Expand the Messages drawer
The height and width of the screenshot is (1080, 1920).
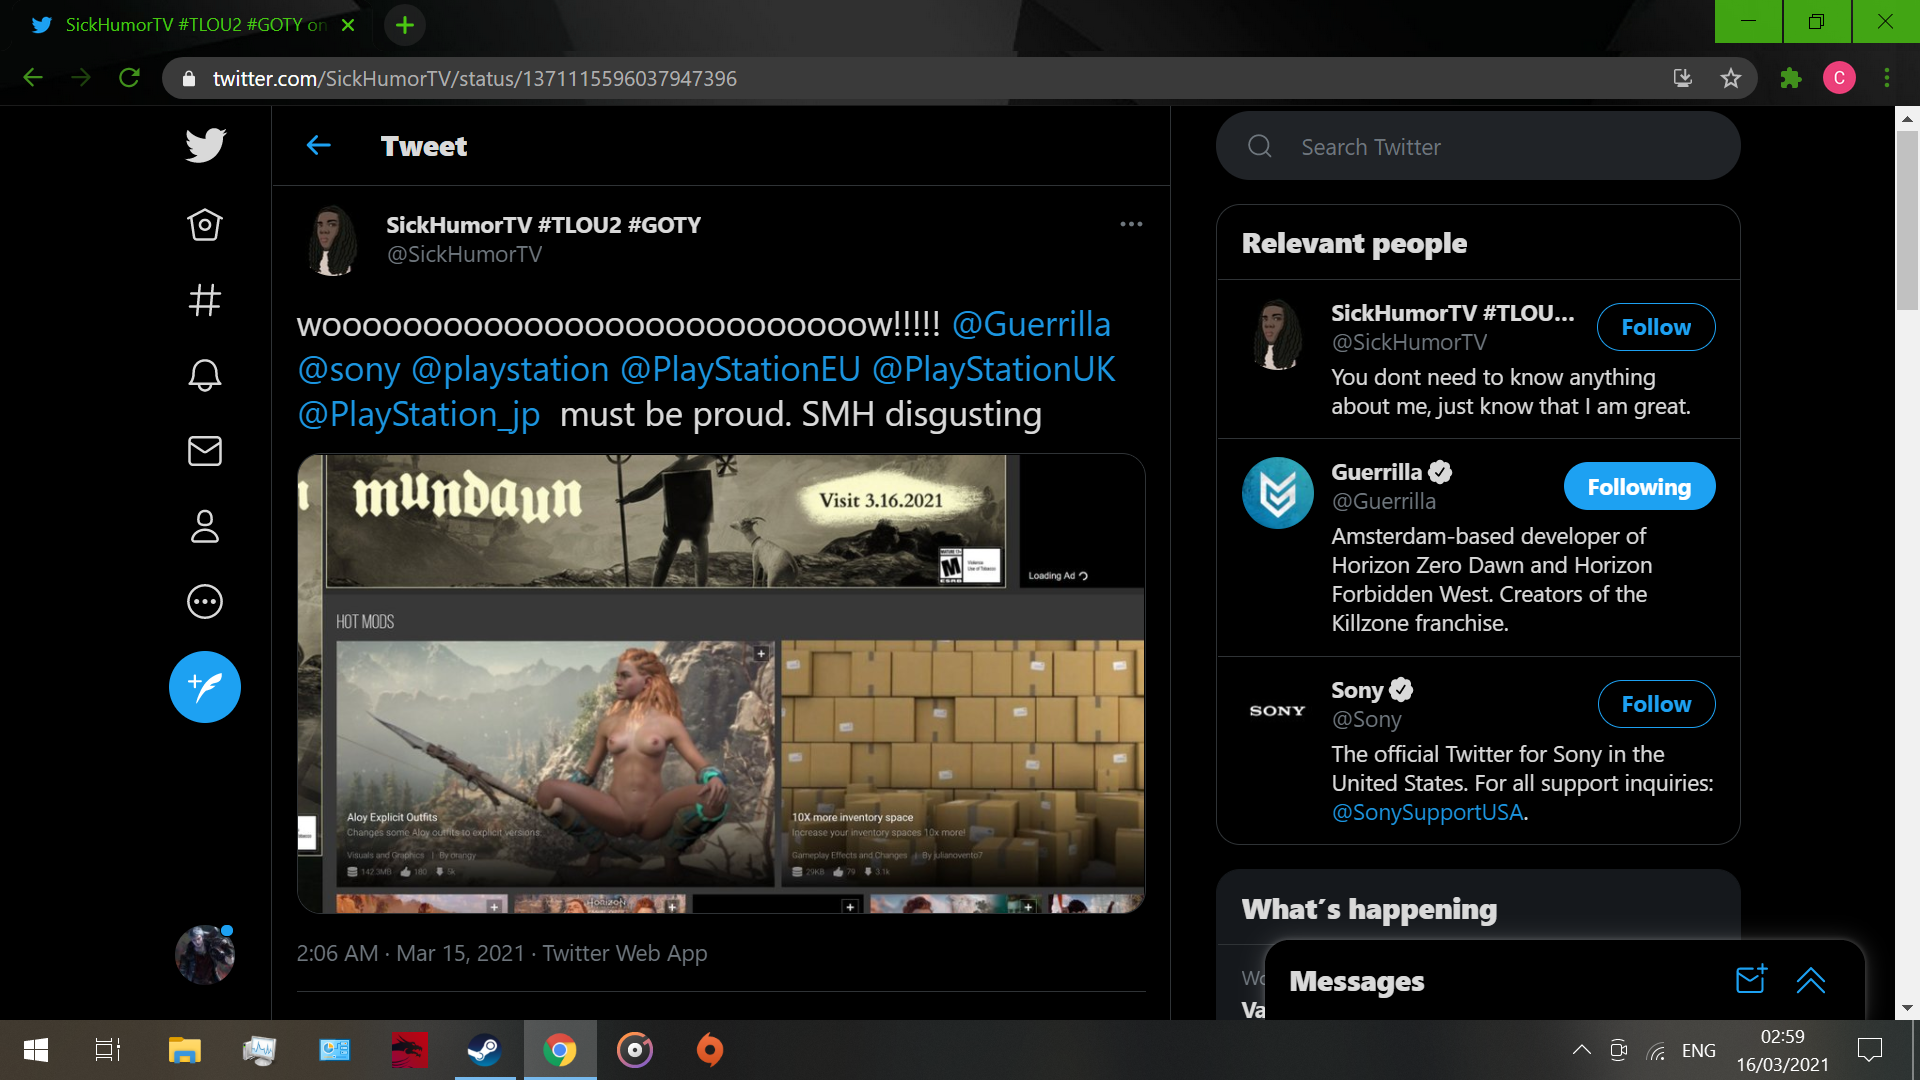[1811, 980]
